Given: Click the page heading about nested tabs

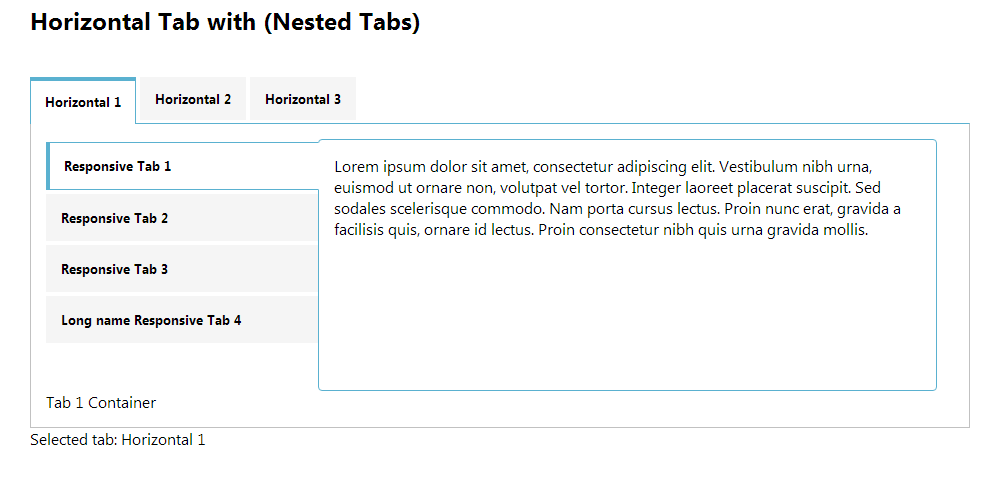Looking at the screenshot, I should pyautogui.click(x=225, y=22).
